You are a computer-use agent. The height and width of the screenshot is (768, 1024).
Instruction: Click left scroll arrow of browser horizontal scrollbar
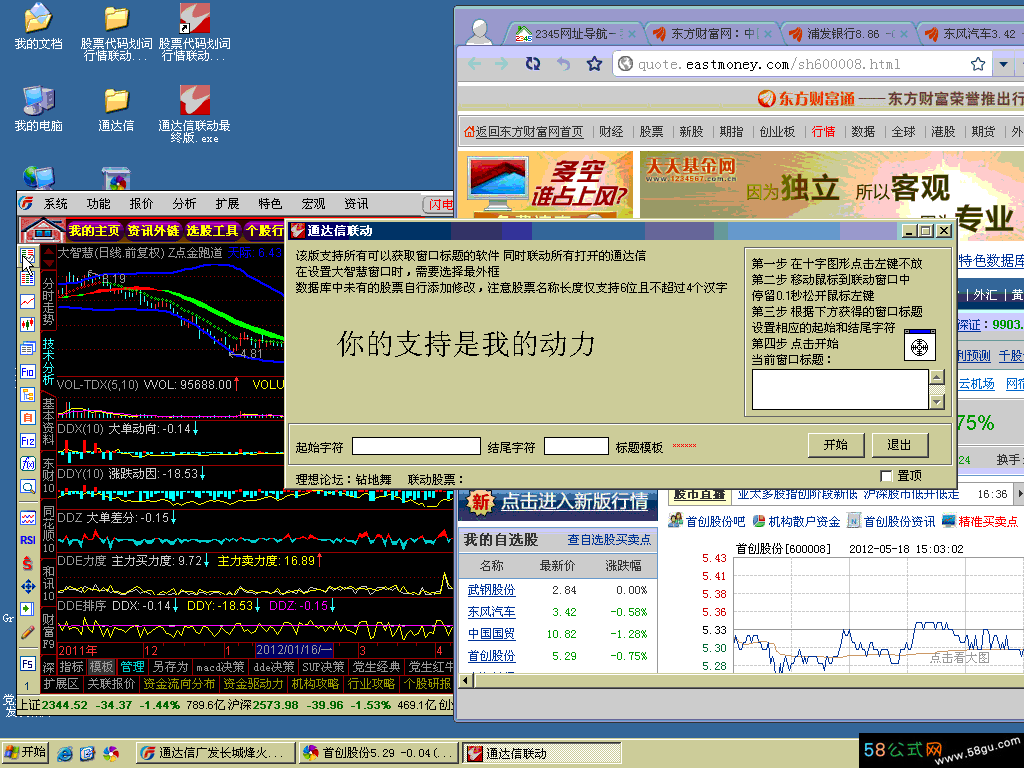coord(466,680)
